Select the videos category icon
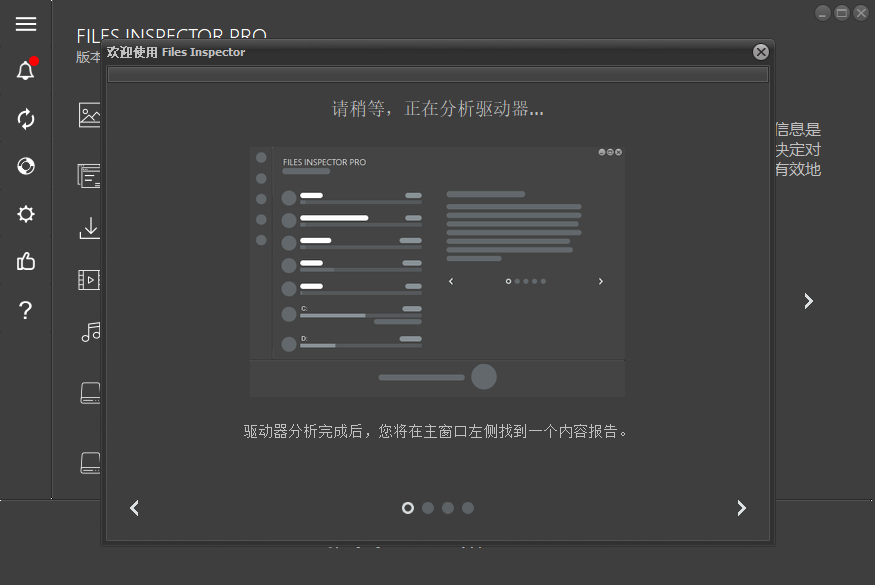875x585 pixels. pos(89,280)
